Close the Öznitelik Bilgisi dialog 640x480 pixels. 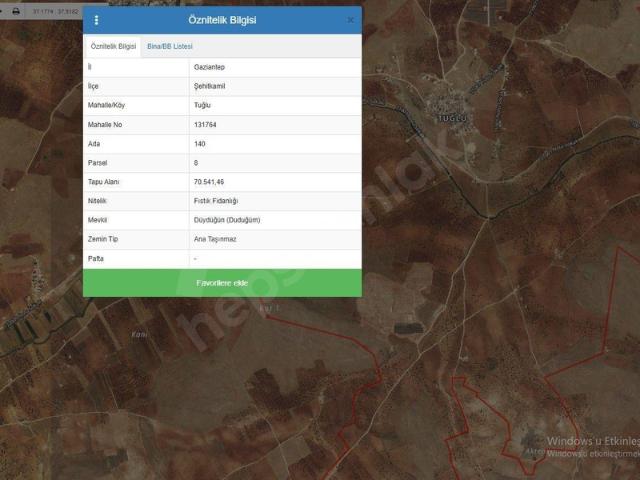pos(350,20)
